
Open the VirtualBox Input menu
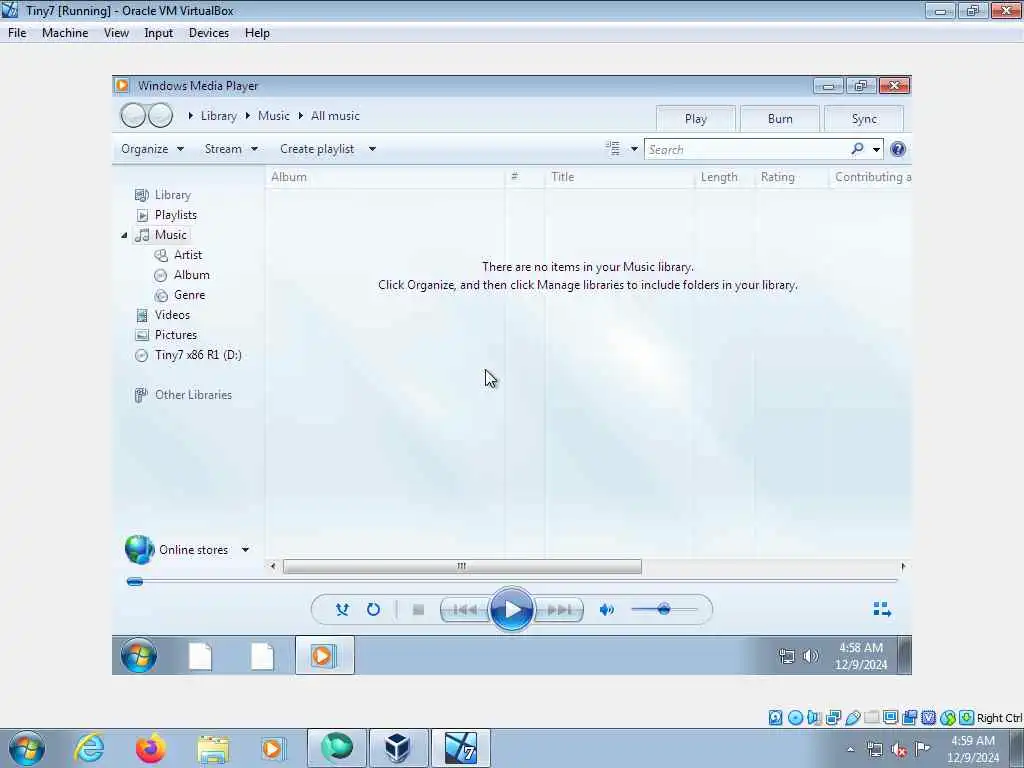pyautogui.click(x=158, y=33)
